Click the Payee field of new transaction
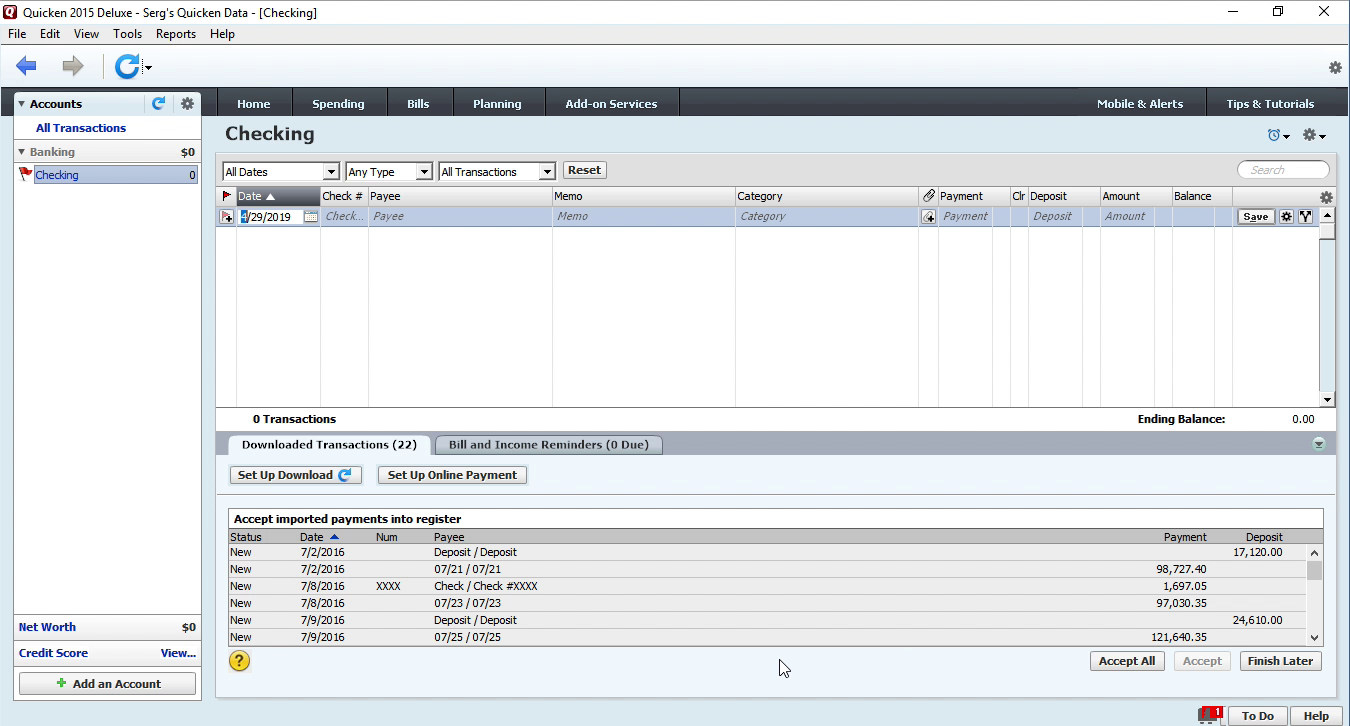 pyautogui.click(x=460, y=216)
